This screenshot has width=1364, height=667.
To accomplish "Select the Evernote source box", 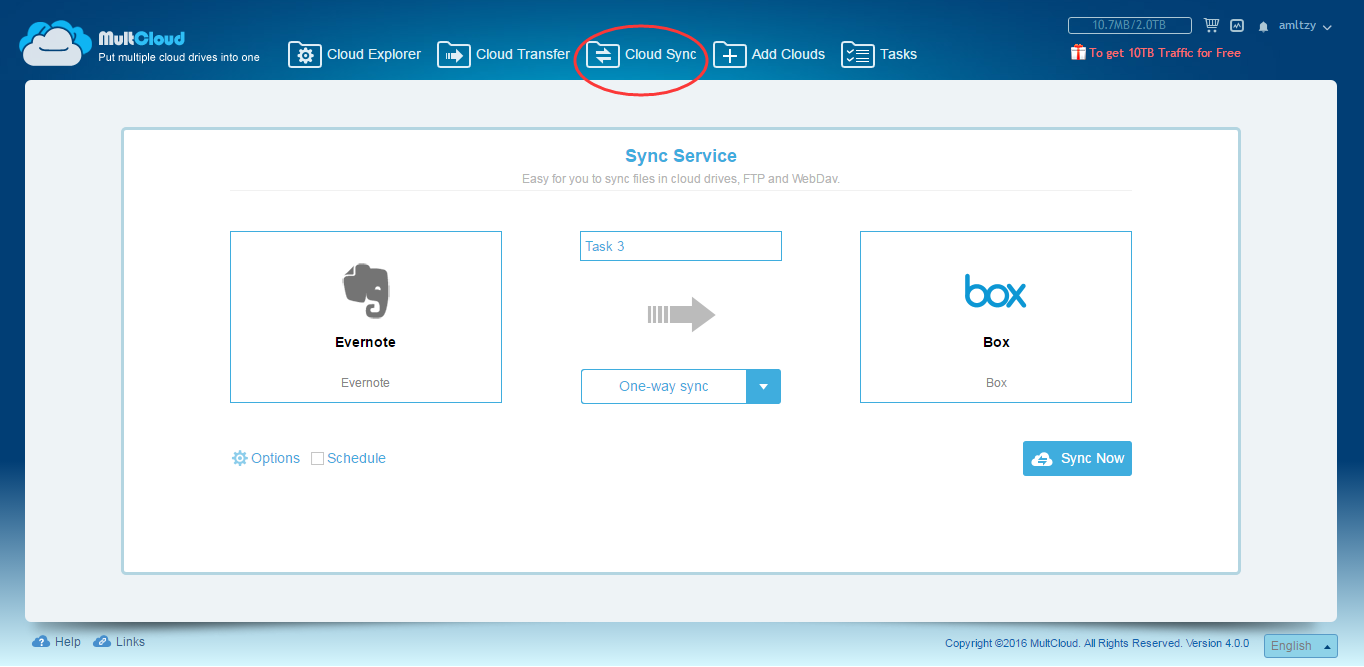I will tap(366, 317).
